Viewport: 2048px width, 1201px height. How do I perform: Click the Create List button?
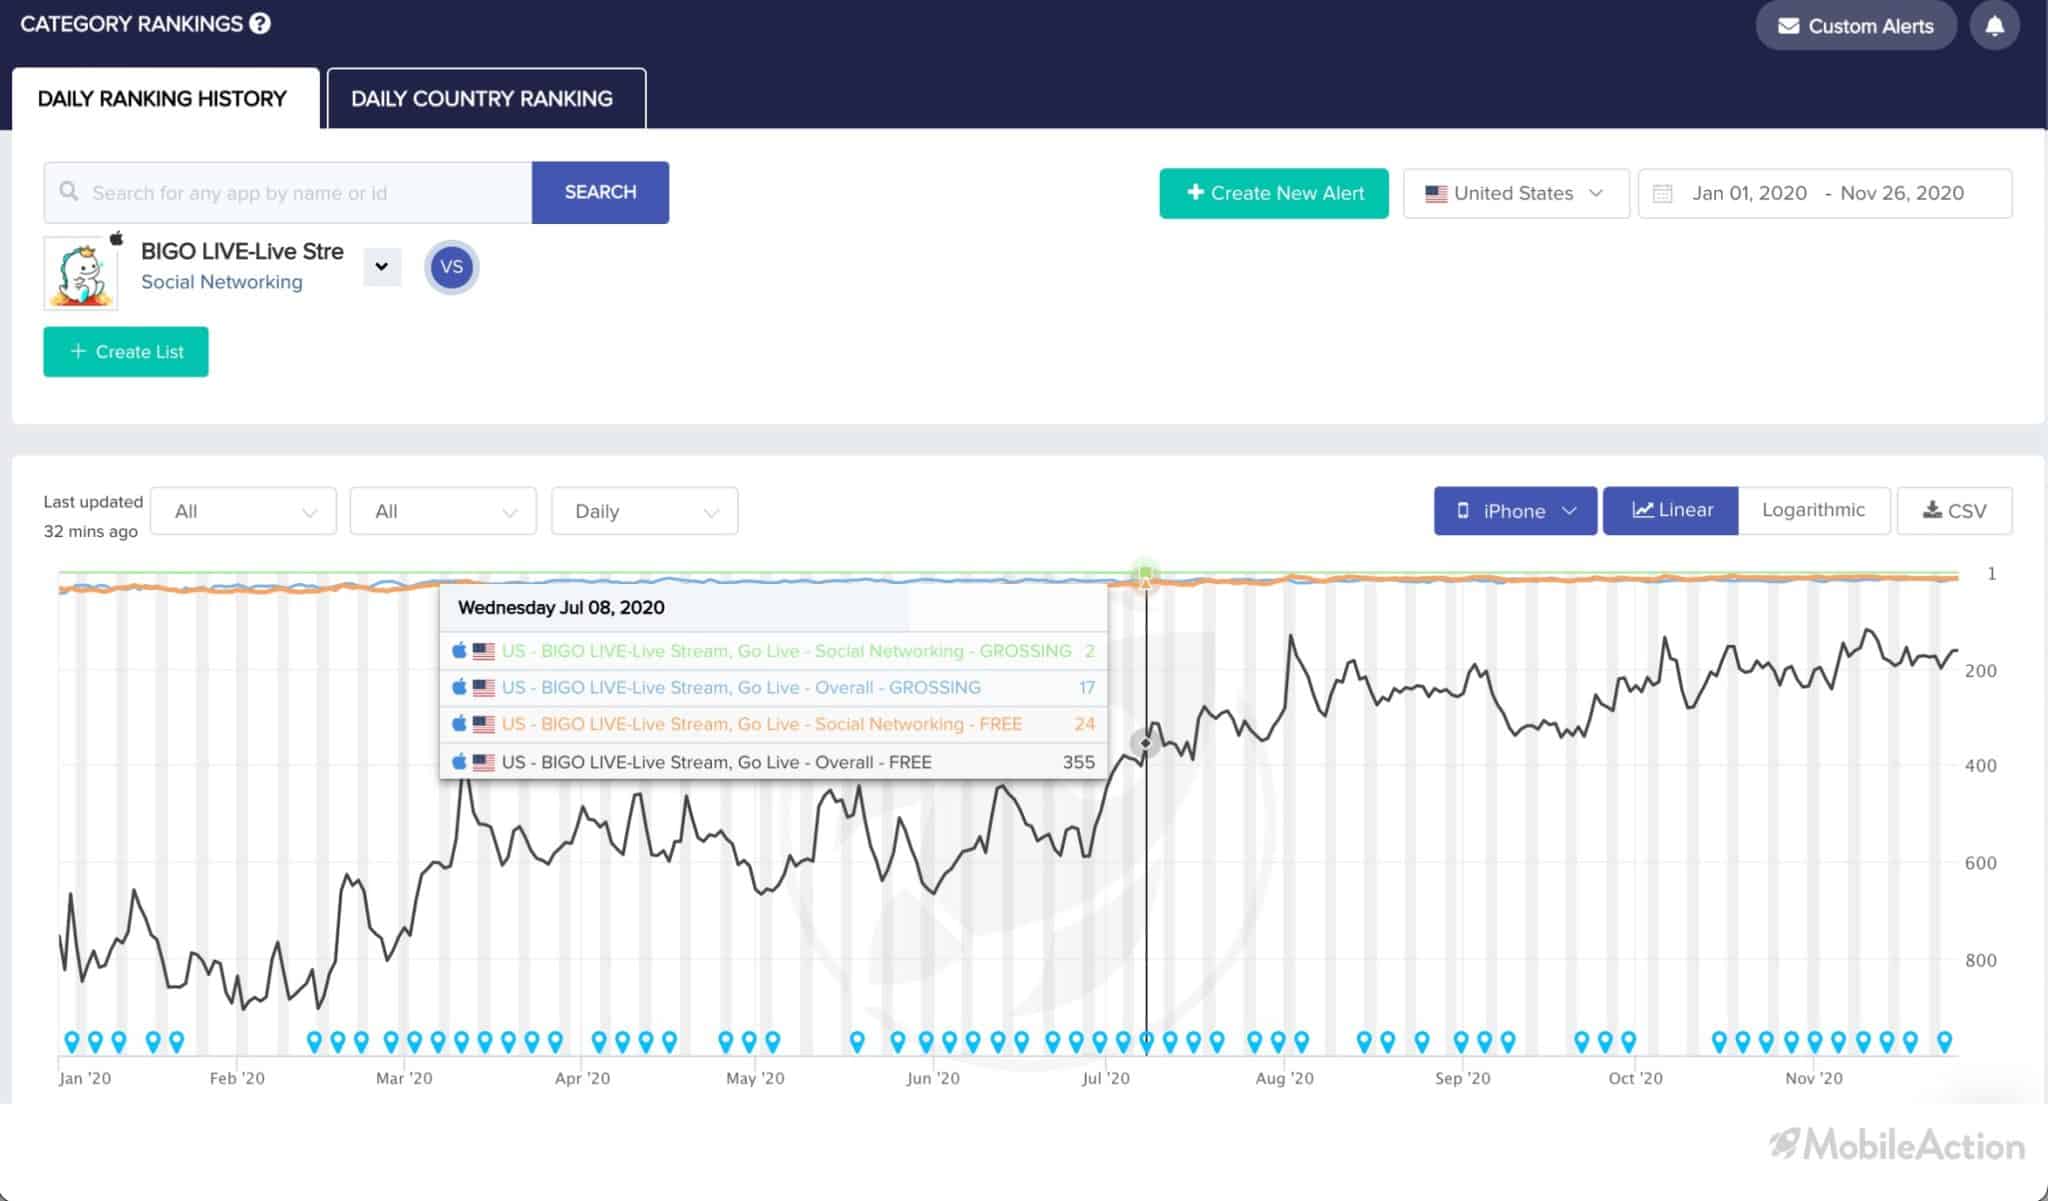pyautogui.click(x=126, y=352)
